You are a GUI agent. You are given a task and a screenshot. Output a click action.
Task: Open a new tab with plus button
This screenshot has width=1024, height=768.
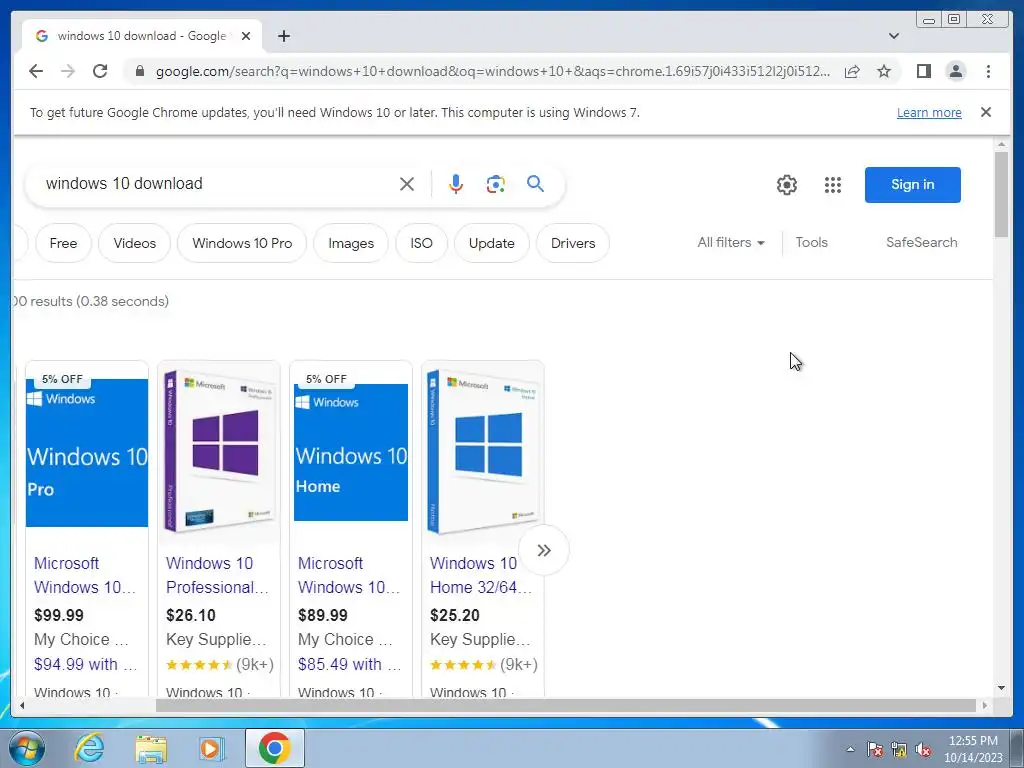pos(283,36)
